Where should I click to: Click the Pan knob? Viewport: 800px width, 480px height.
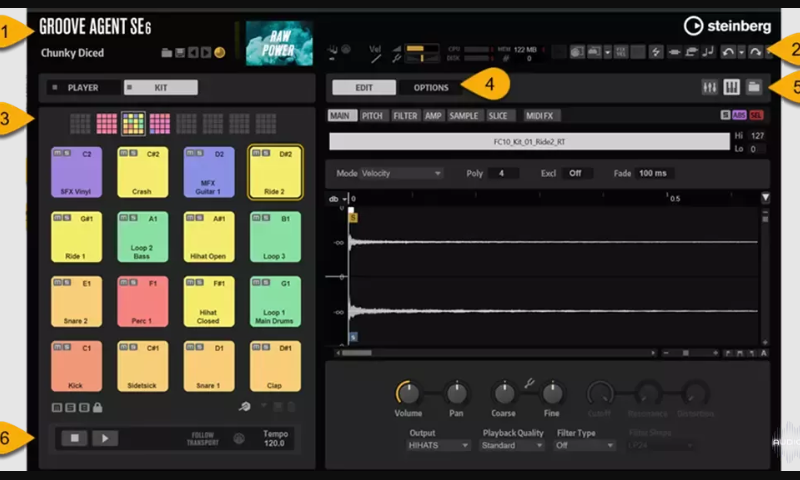[456, 393]
